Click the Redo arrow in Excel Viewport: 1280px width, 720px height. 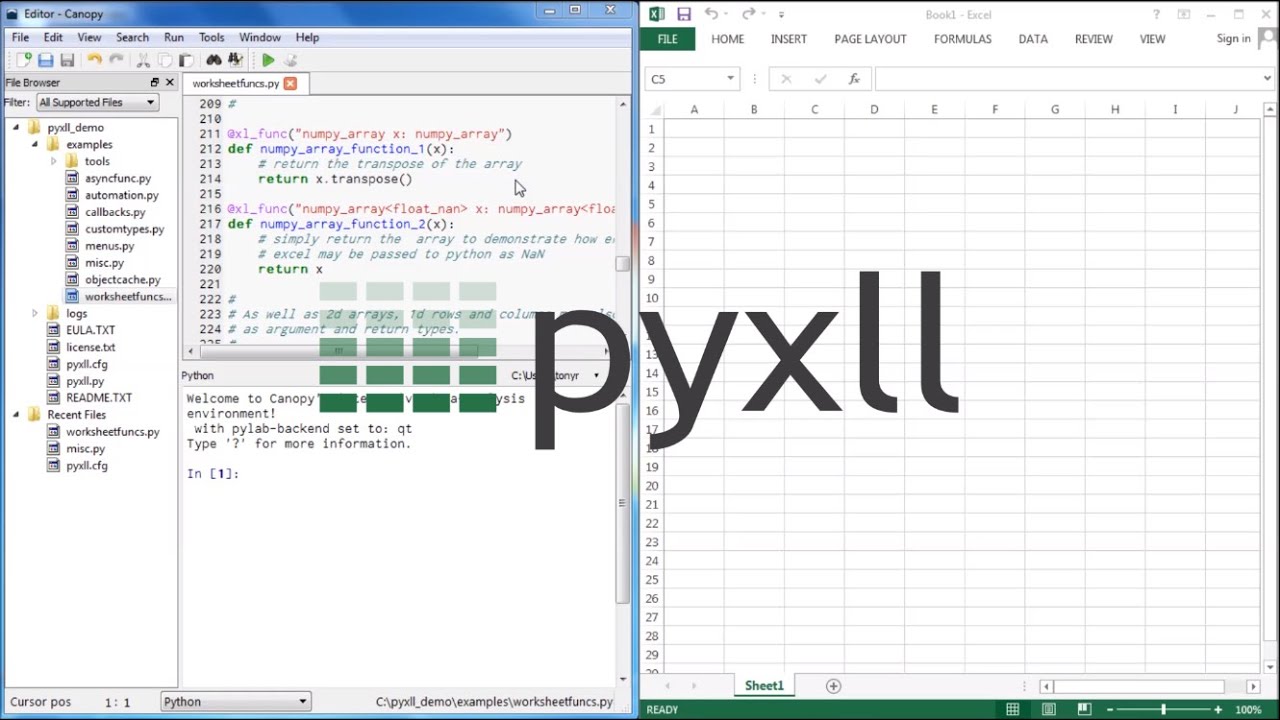[x=748, y=14]
